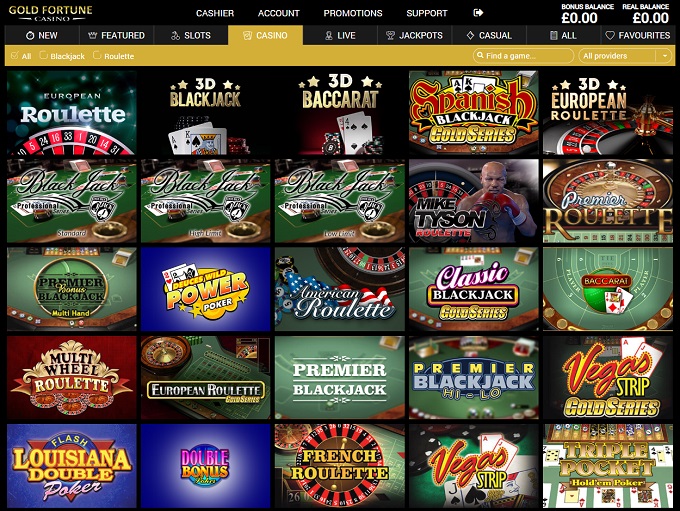Screen dimensions: 680x511
Task: Open the ALL games tab
Action: 563,36
